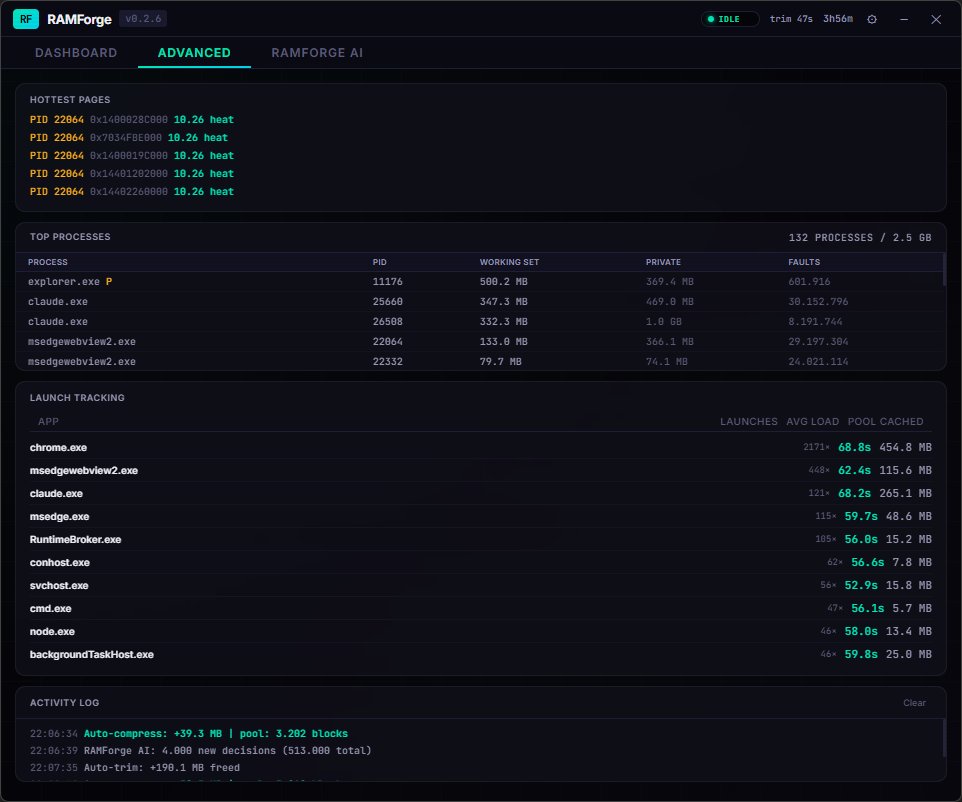Click the APP column header

click(x=48, y=422)
